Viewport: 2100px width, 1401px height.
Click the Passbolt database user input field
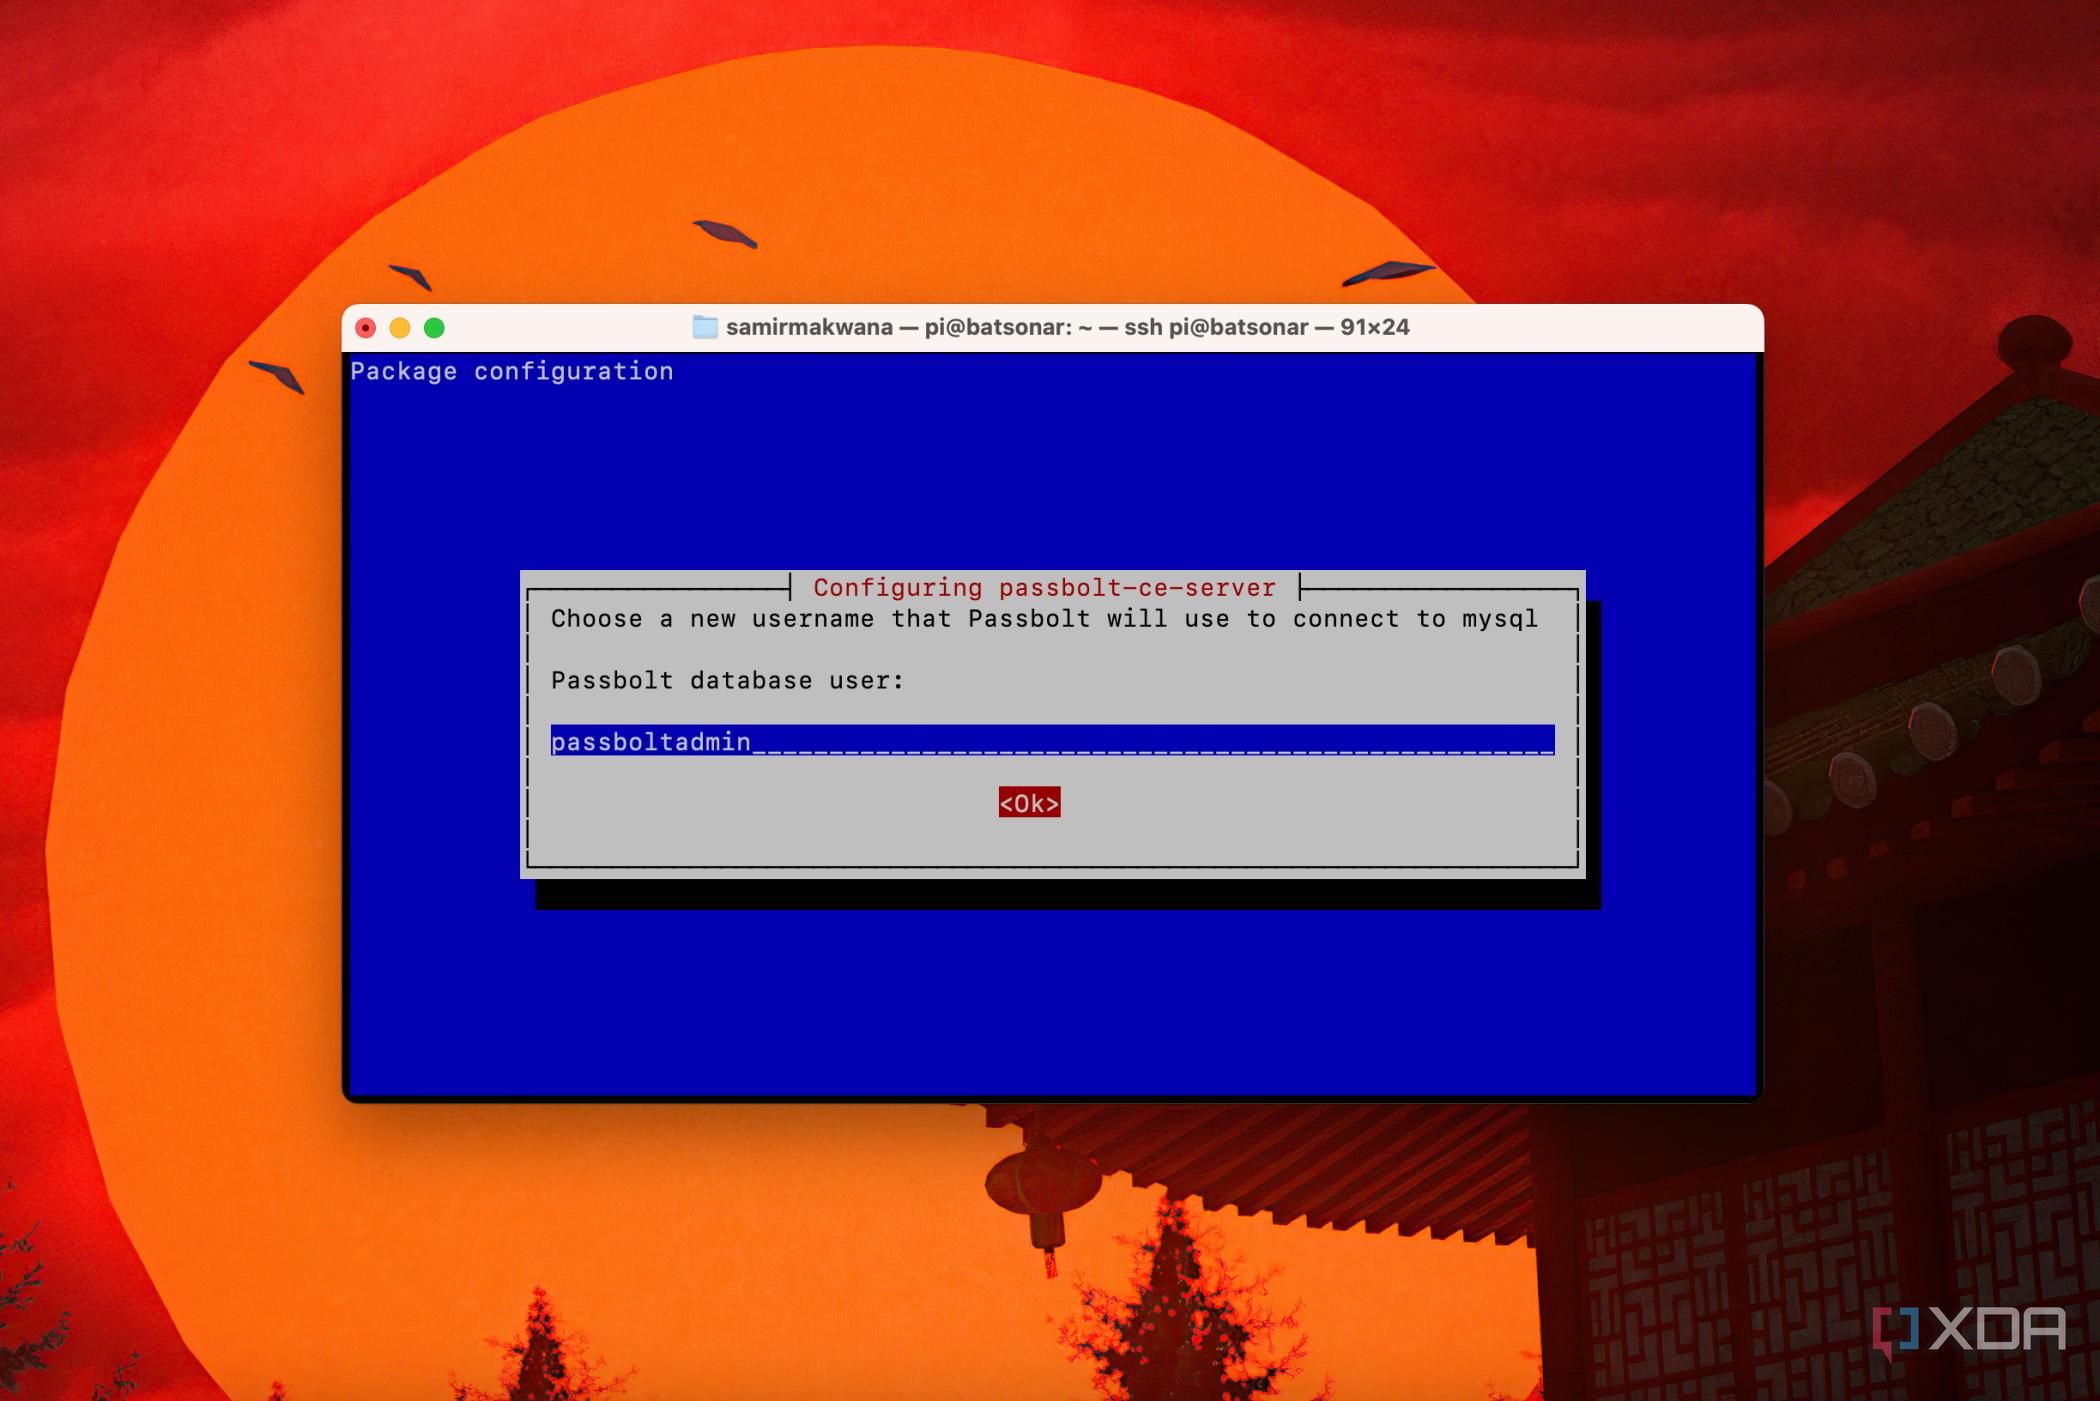coord(1052,740)
